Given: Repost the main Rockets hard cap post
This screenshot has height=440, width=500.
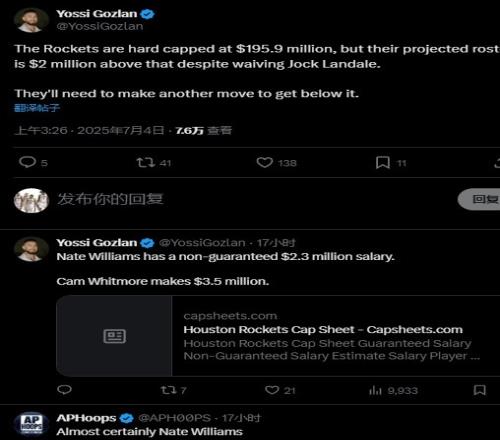Looking at the screenshot, I should click(146, 162).
